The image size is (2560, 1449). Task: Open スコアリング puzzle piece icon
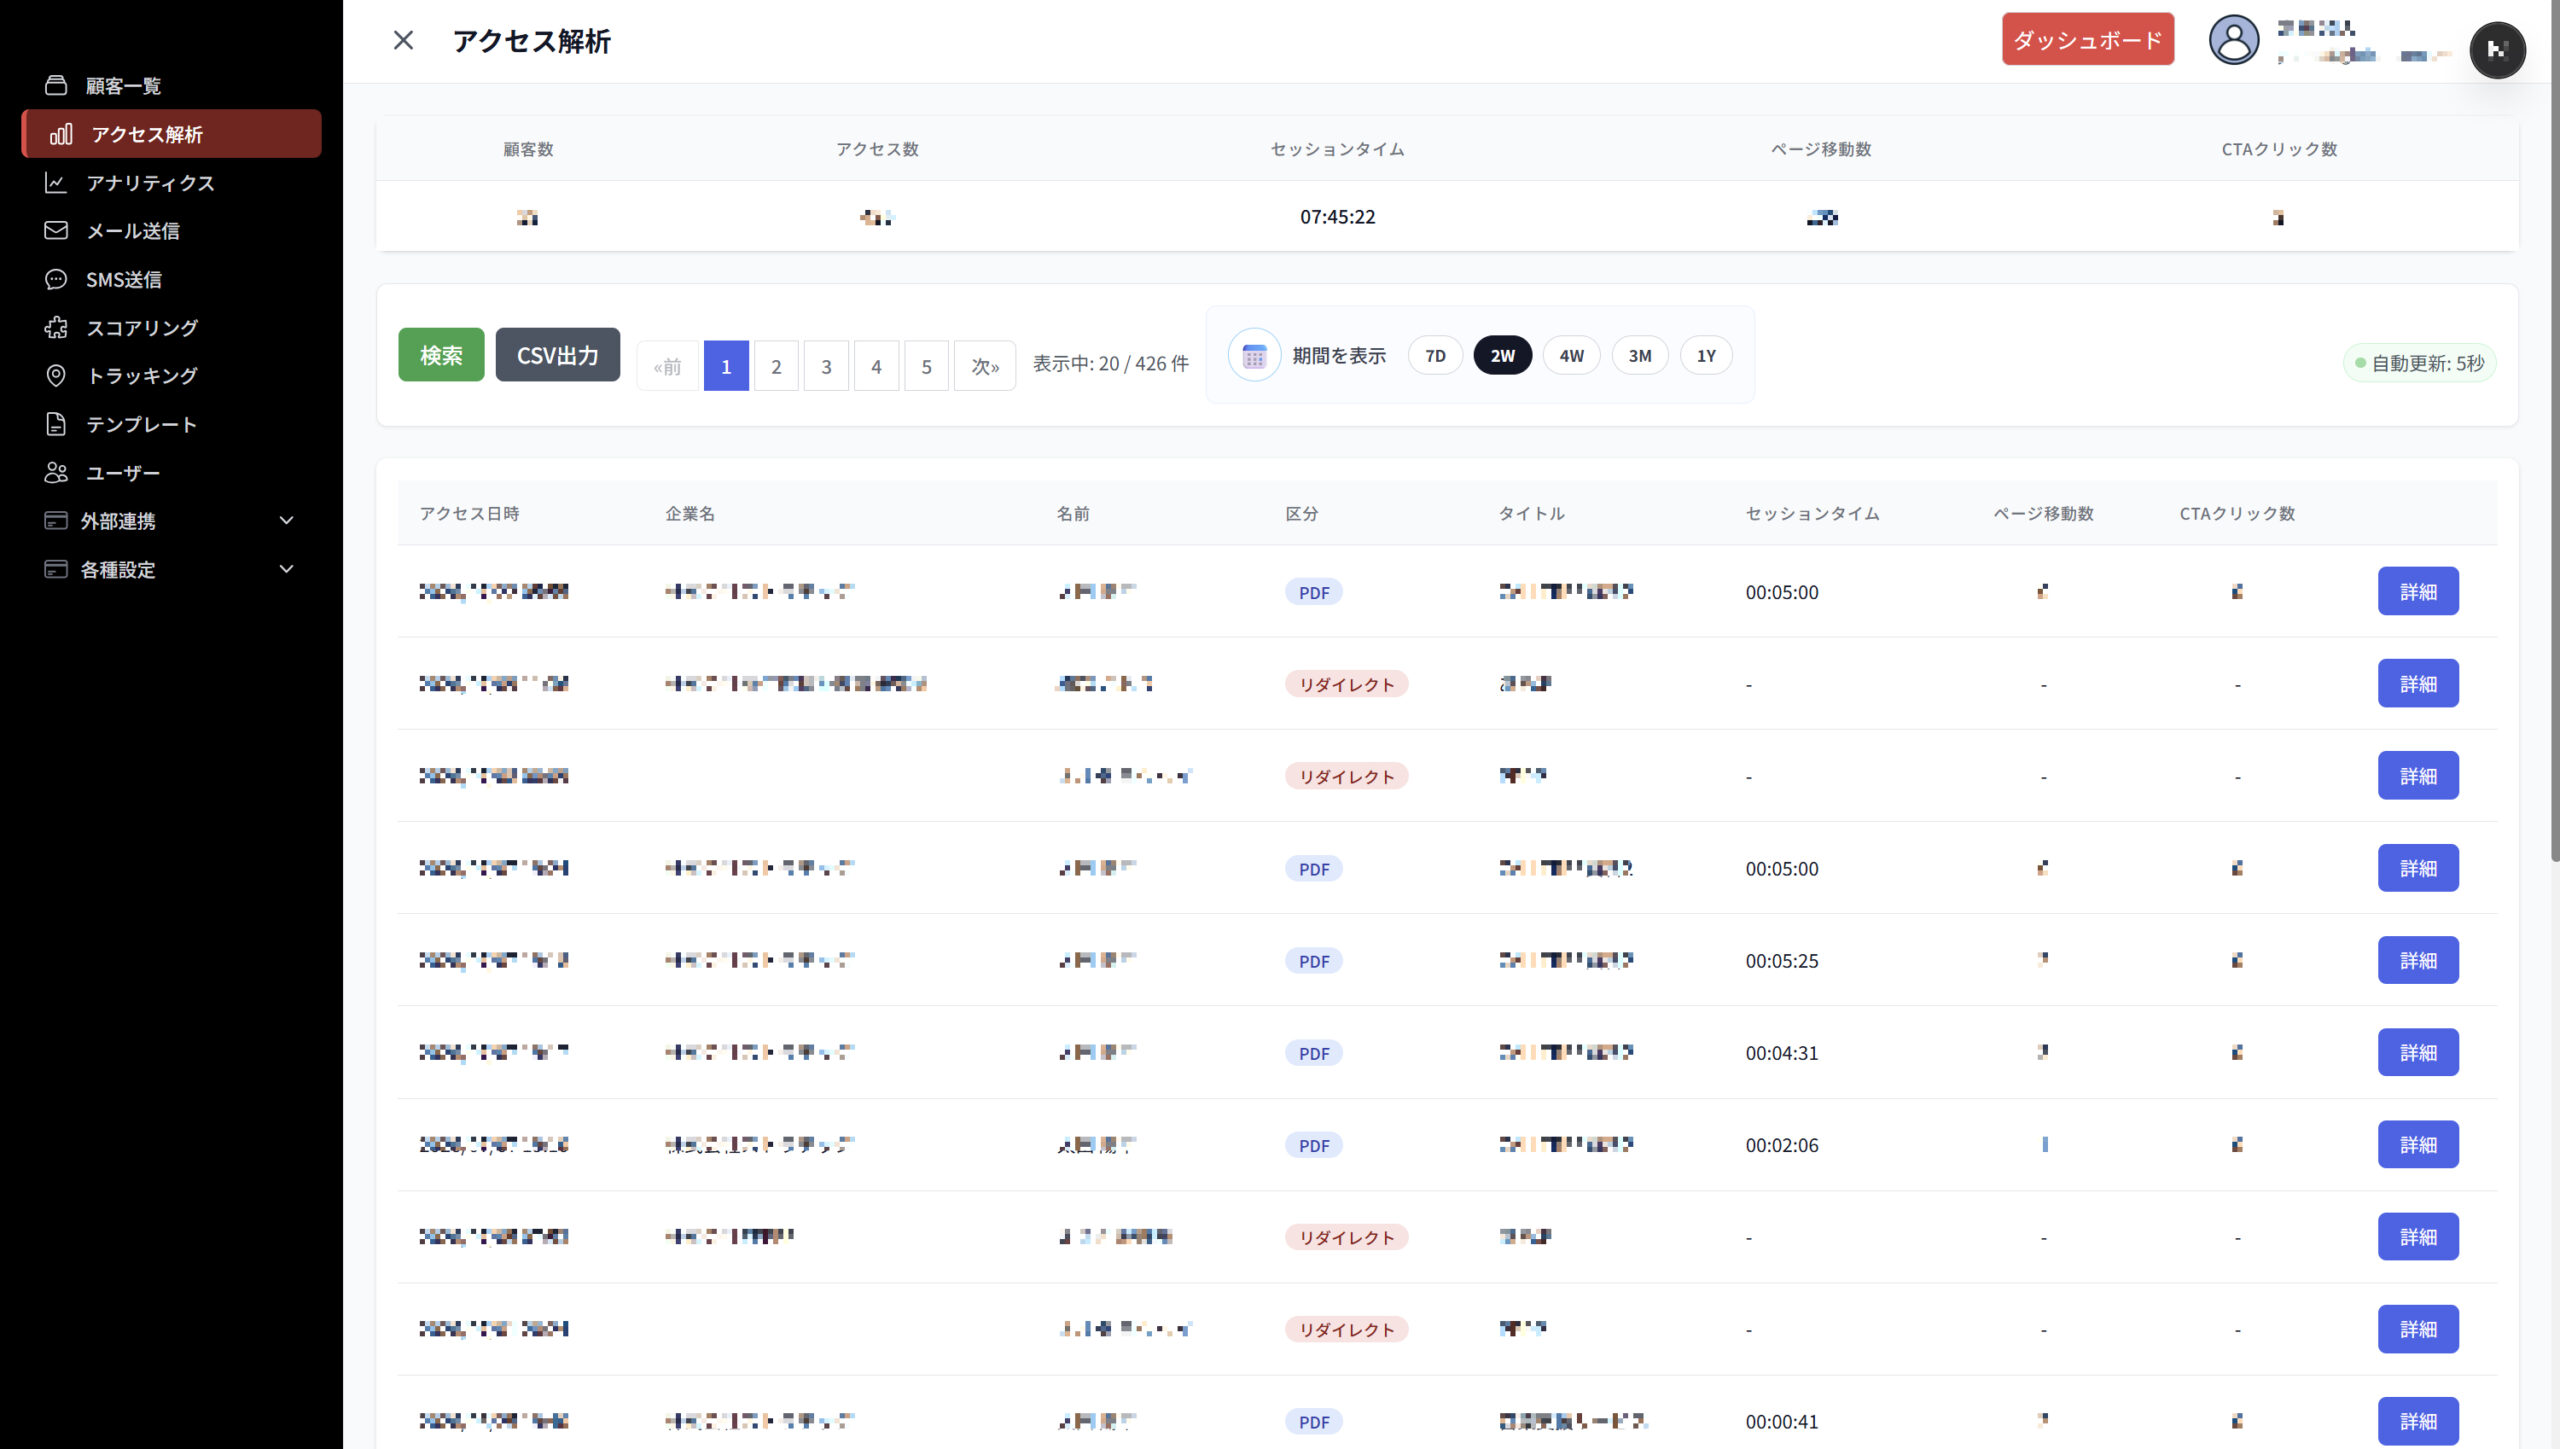[56, 327]
